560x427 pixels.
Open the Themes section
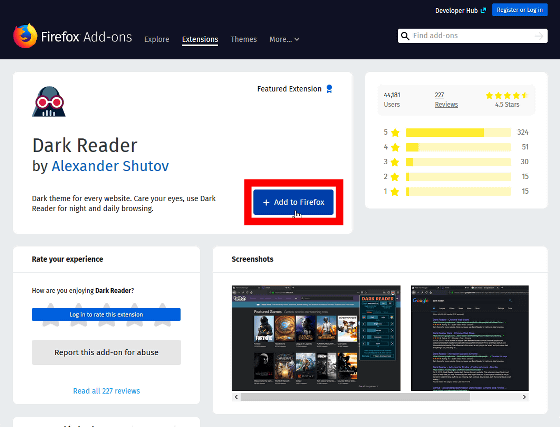(244, 39)
